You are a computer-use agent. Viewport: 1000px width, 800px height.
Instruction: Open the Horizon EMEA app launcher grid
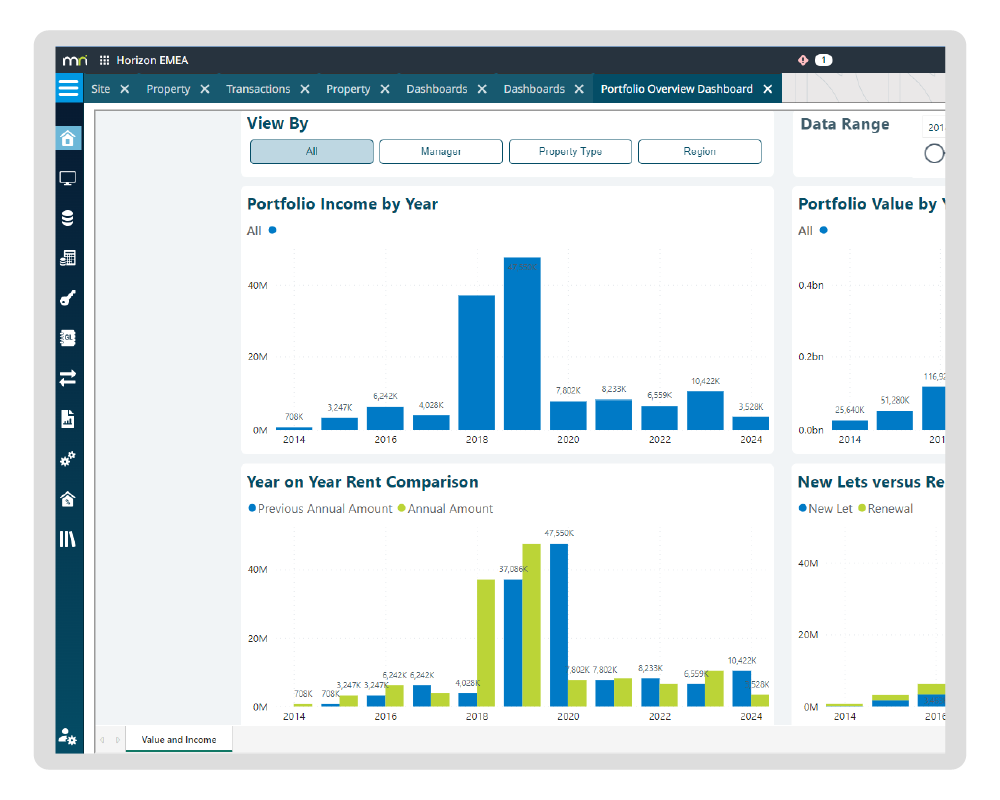[x=105, y=60]
